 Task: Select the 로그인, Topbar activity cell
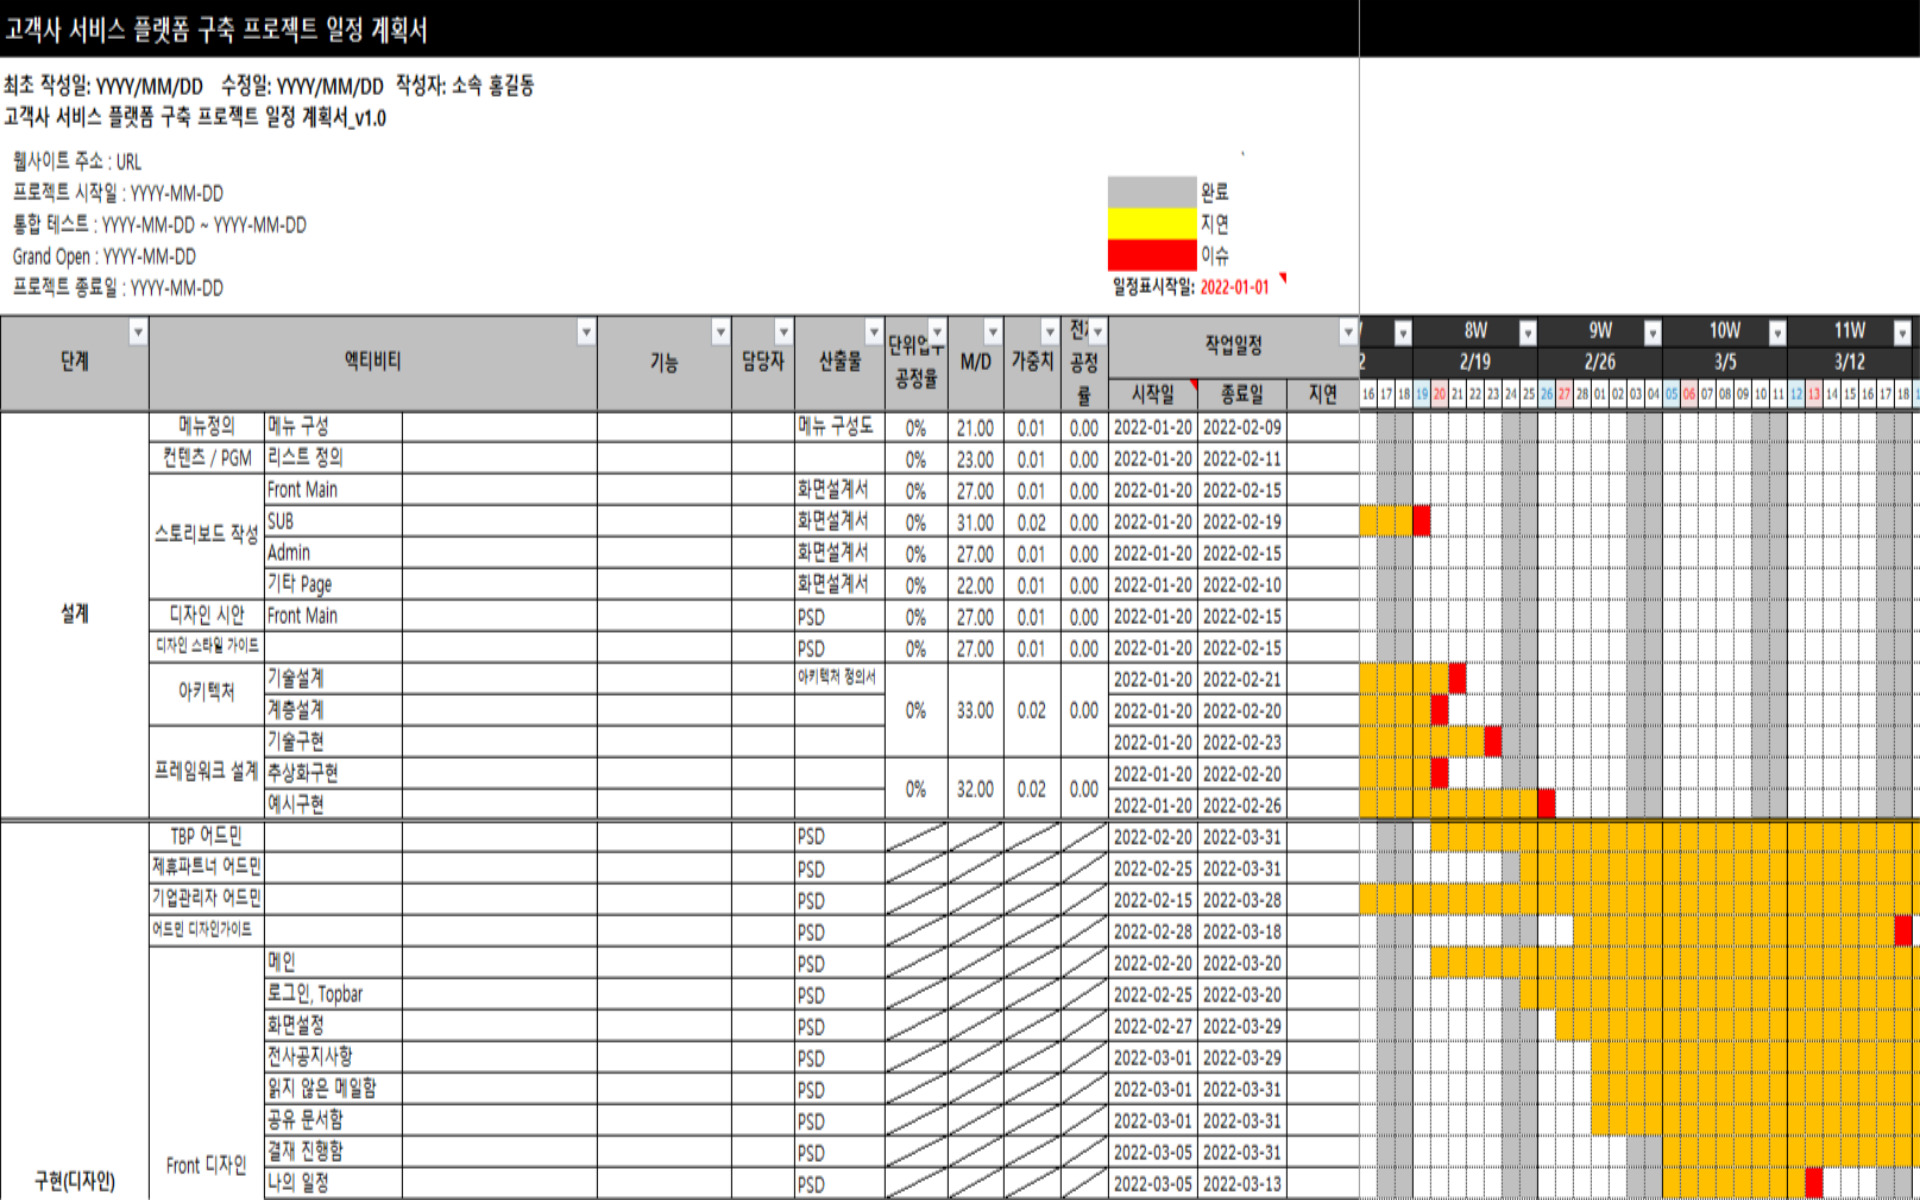(x=333, y=994)
